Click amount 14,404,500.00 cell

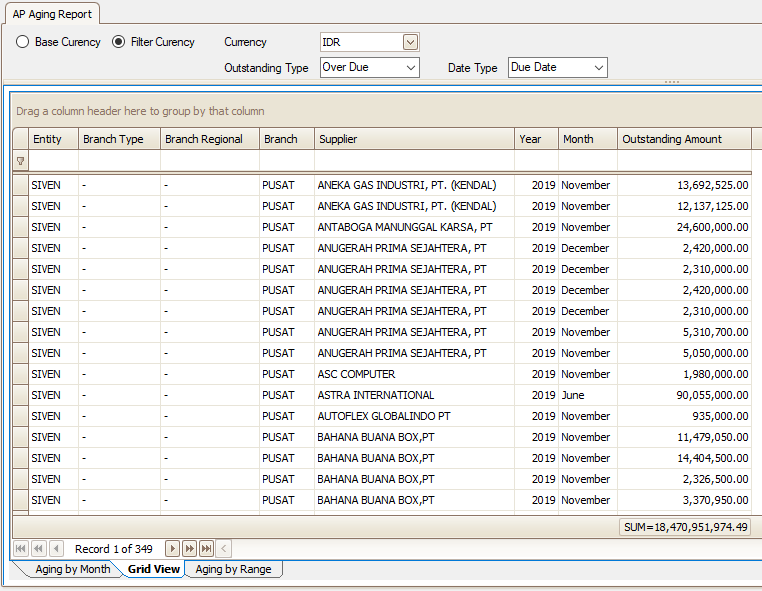point(684,458)
